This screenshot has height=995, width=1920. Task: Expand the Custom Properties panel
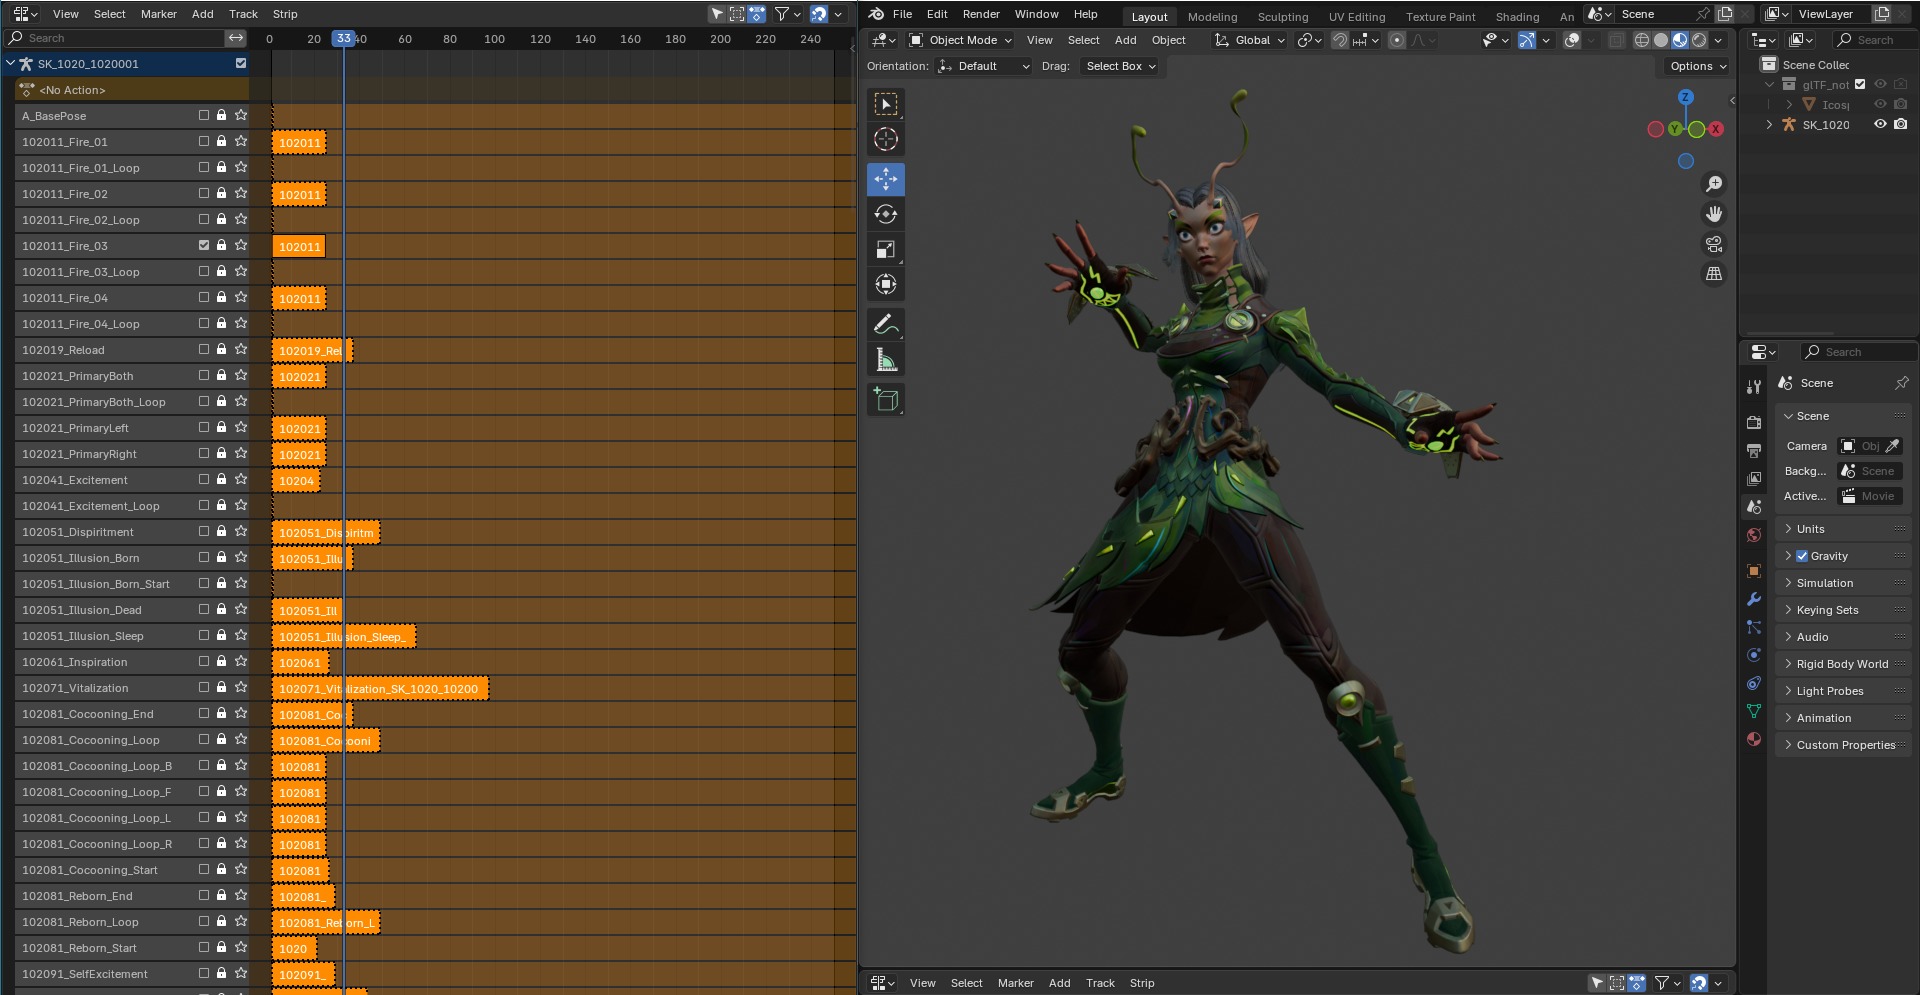[1843, 745]
